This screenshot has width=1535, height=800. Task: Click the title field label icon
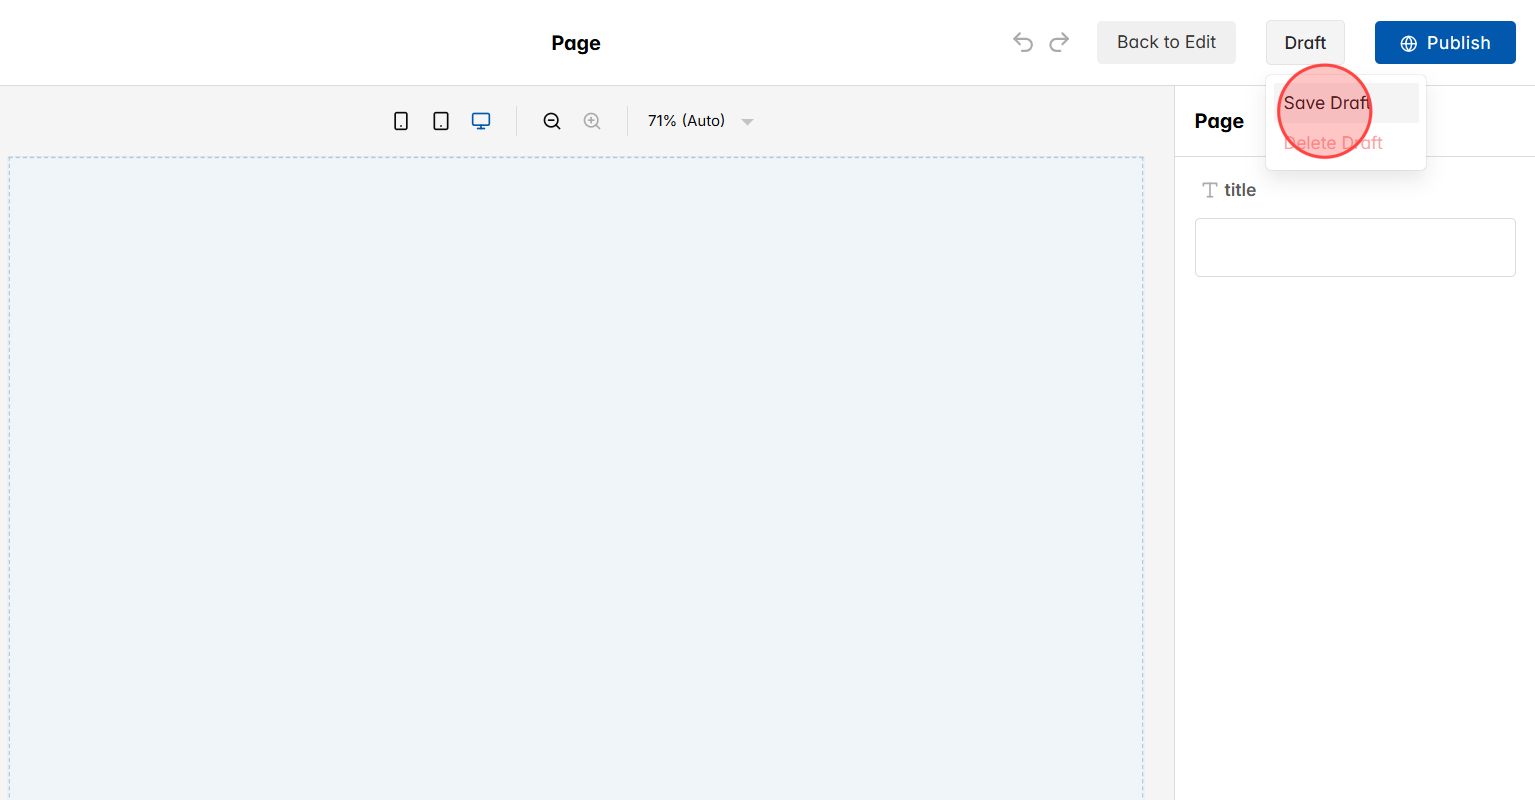pos(1210,189)
